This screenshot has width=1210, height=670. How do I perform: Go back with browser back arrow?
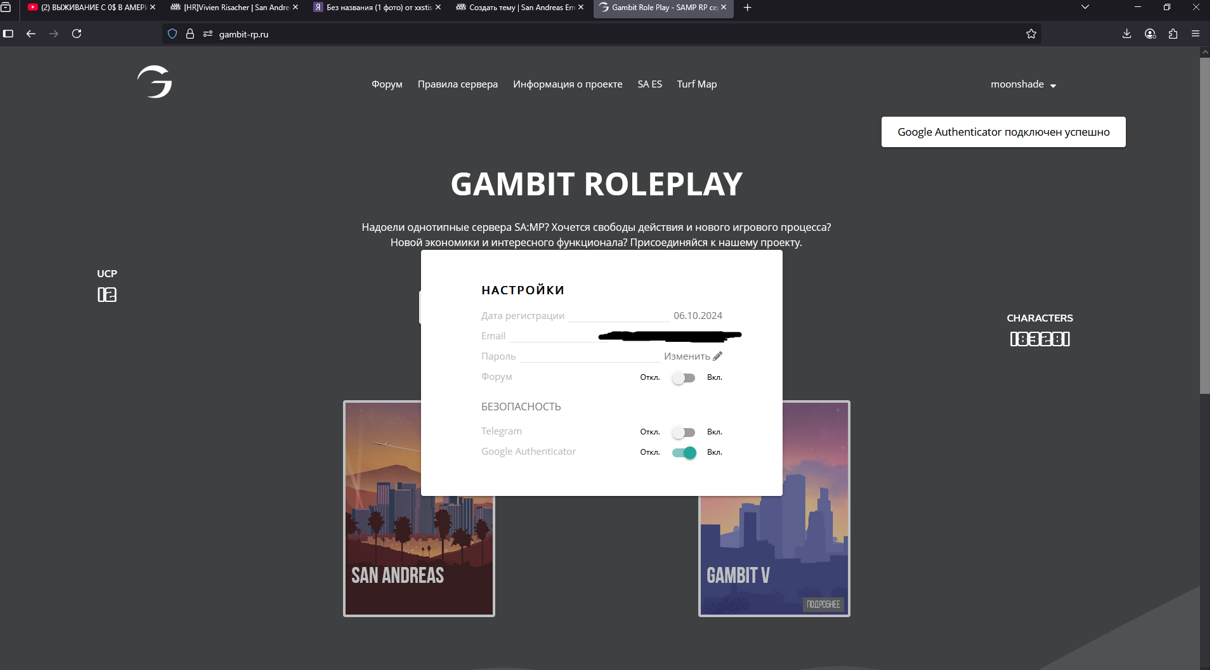[x=31, y=34]
